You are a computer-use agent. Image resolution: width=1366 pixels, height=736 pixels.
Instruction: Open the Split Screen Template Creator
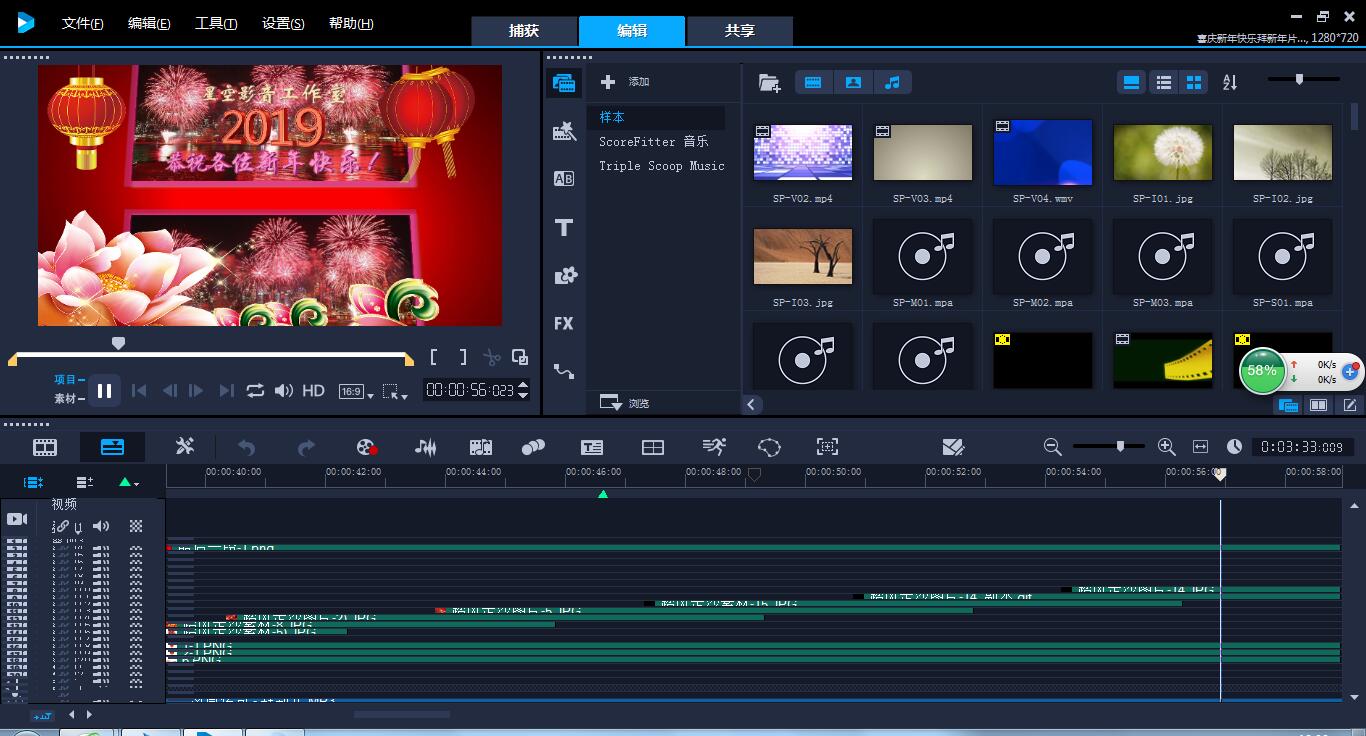click(x=953, y=447)
